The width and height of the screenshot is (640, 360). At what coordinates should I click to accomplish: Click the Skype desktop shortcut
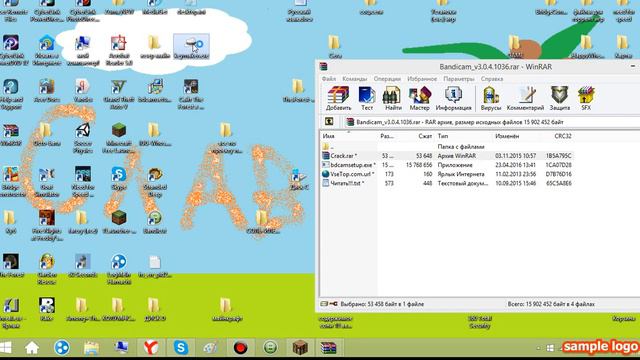[x=119, y=178]
